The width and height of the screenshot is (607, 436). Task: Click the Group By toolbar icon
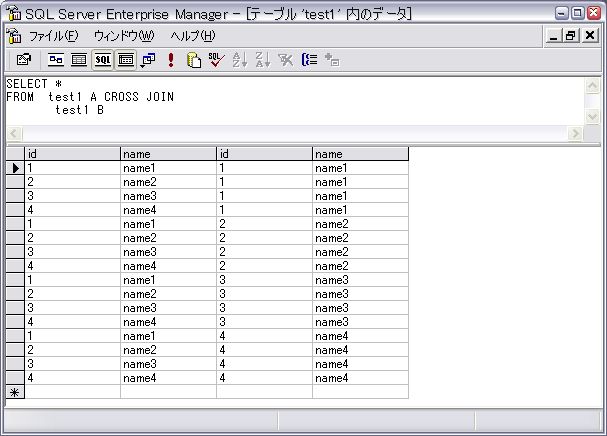309,60
